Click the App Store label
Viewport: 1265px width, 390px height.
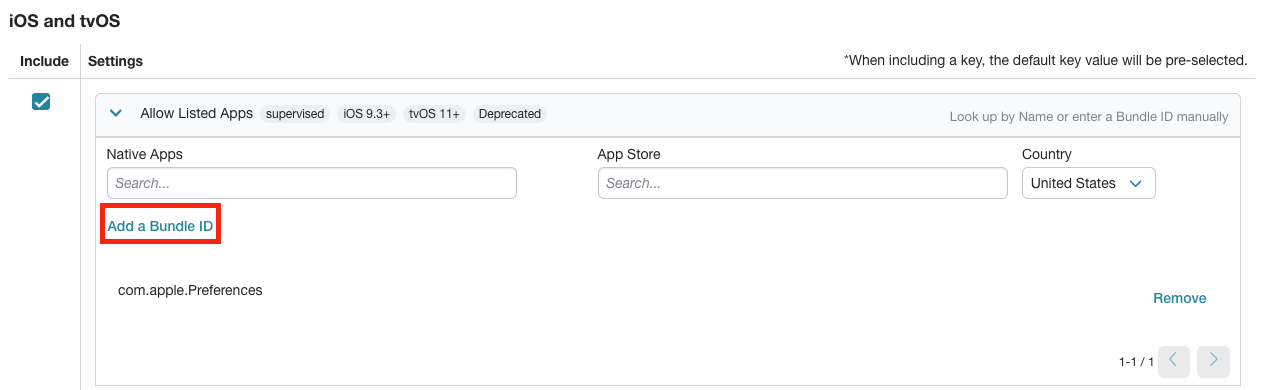629,154
